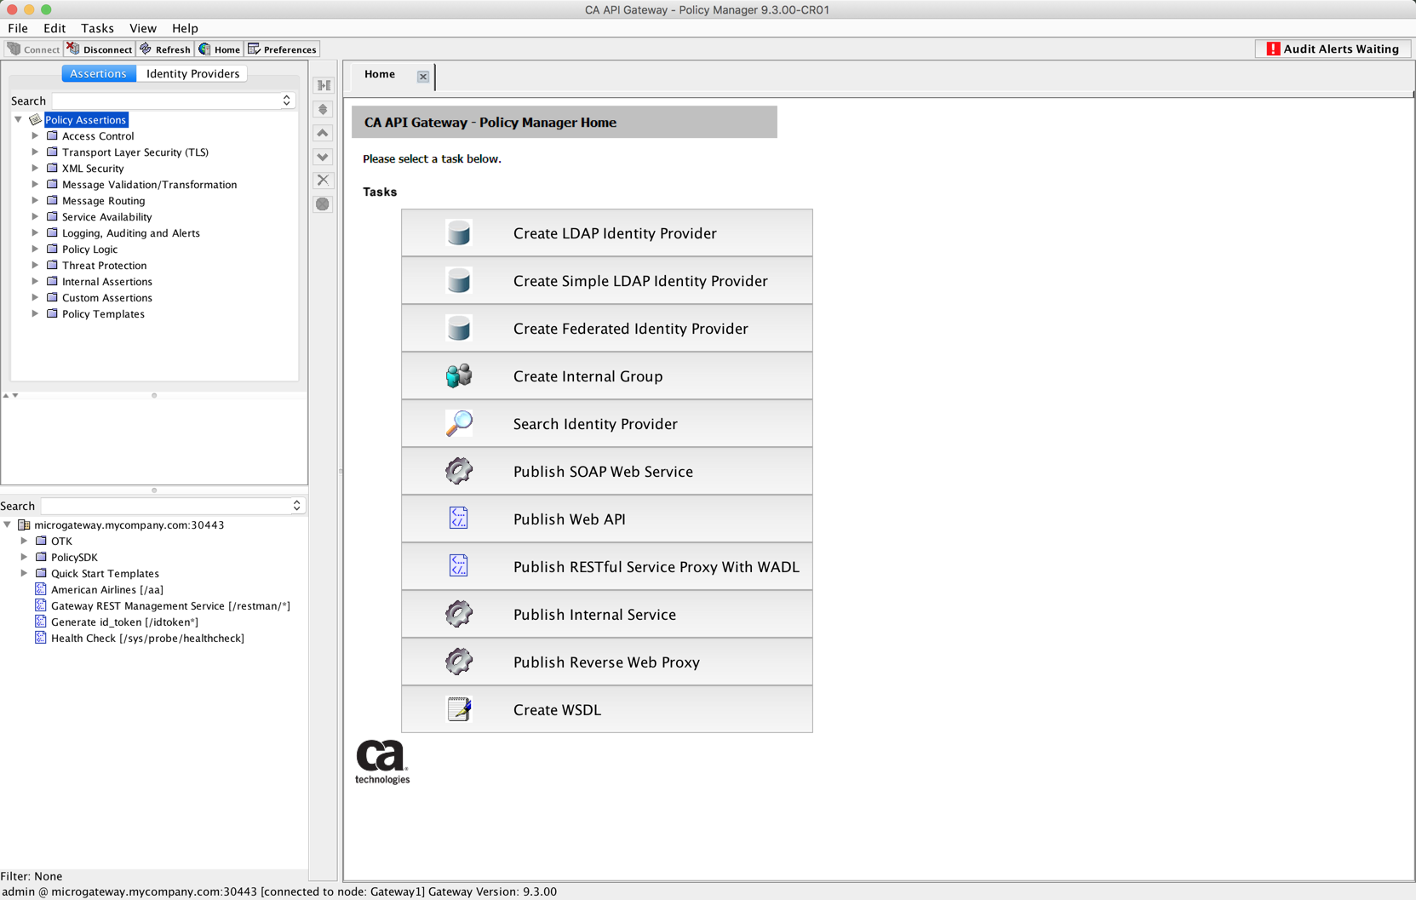This screenshot has width=1416, height=900.
Task: Select the Home document tab
Action: pos(380,75)
